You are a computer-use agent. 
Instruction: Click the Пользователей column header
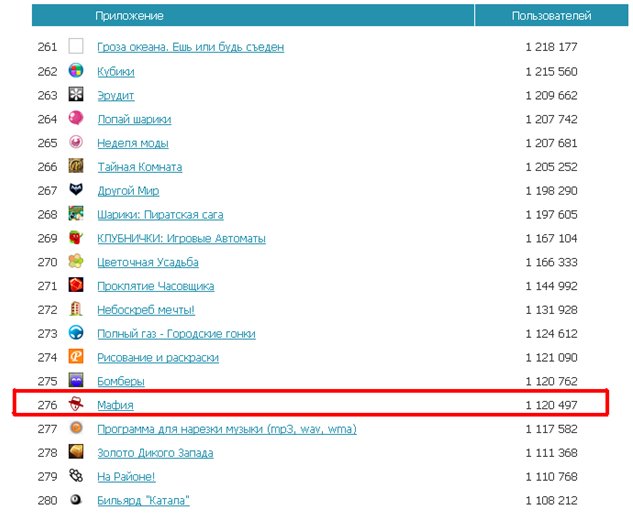pos(551,16)
